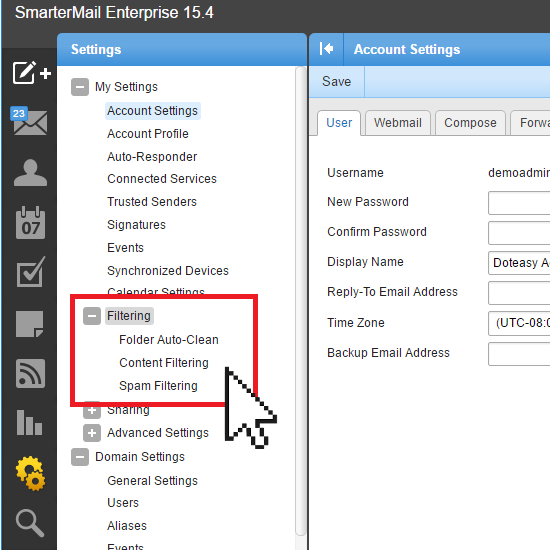This screenshot has width=550, height=550.
Task: Open the mail inbox icon with 23 badge
Action: click(29, 121)
